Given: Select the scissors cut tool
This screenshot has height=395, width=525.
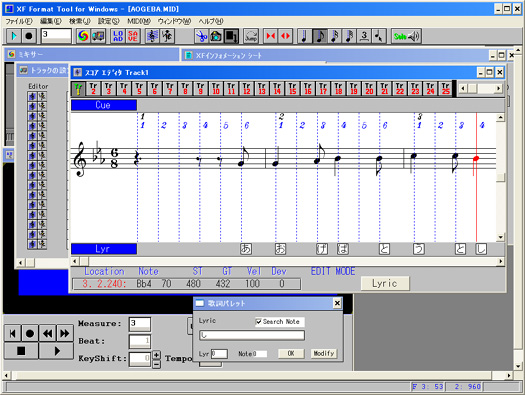Looking at the screenshot, I should click(201, 36).
